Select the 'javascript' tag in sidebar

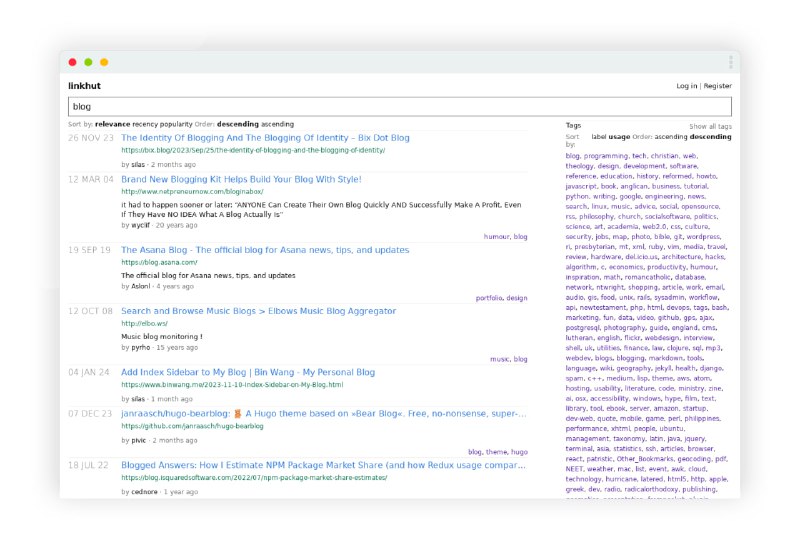(581, 186)
